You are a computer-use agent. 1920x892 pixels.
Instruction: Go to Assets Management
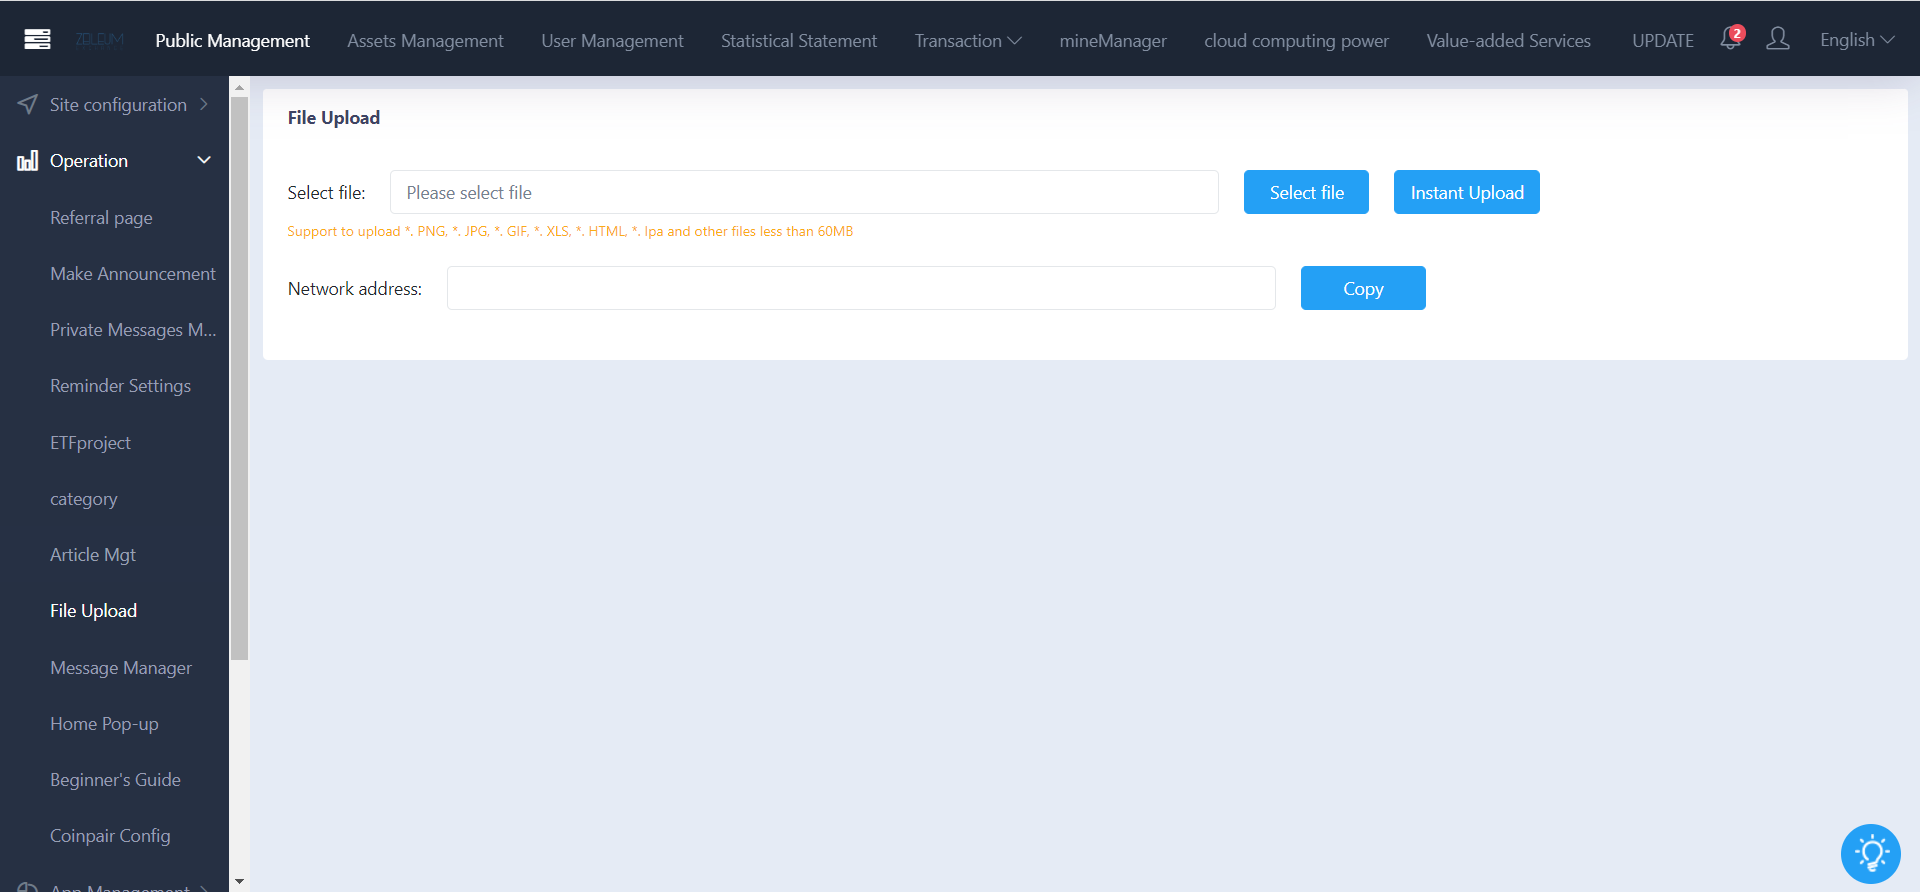click(425, 41)
